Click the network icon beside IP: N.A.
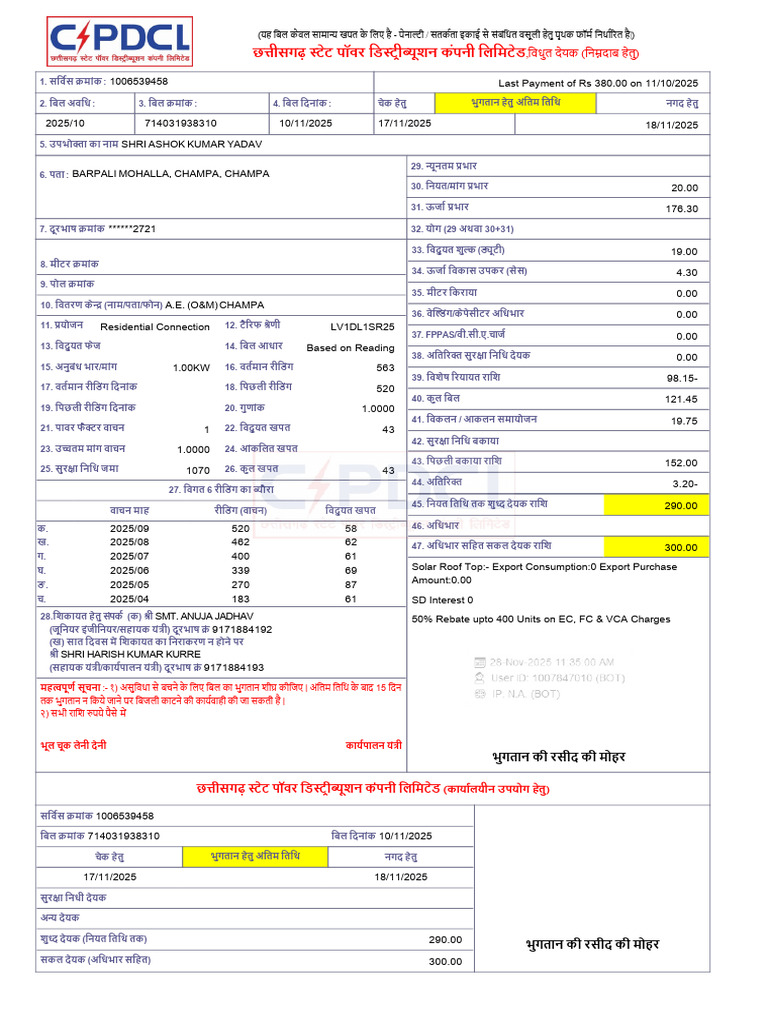The height and width of the screenshot is (1024, 768). (480, 694)
